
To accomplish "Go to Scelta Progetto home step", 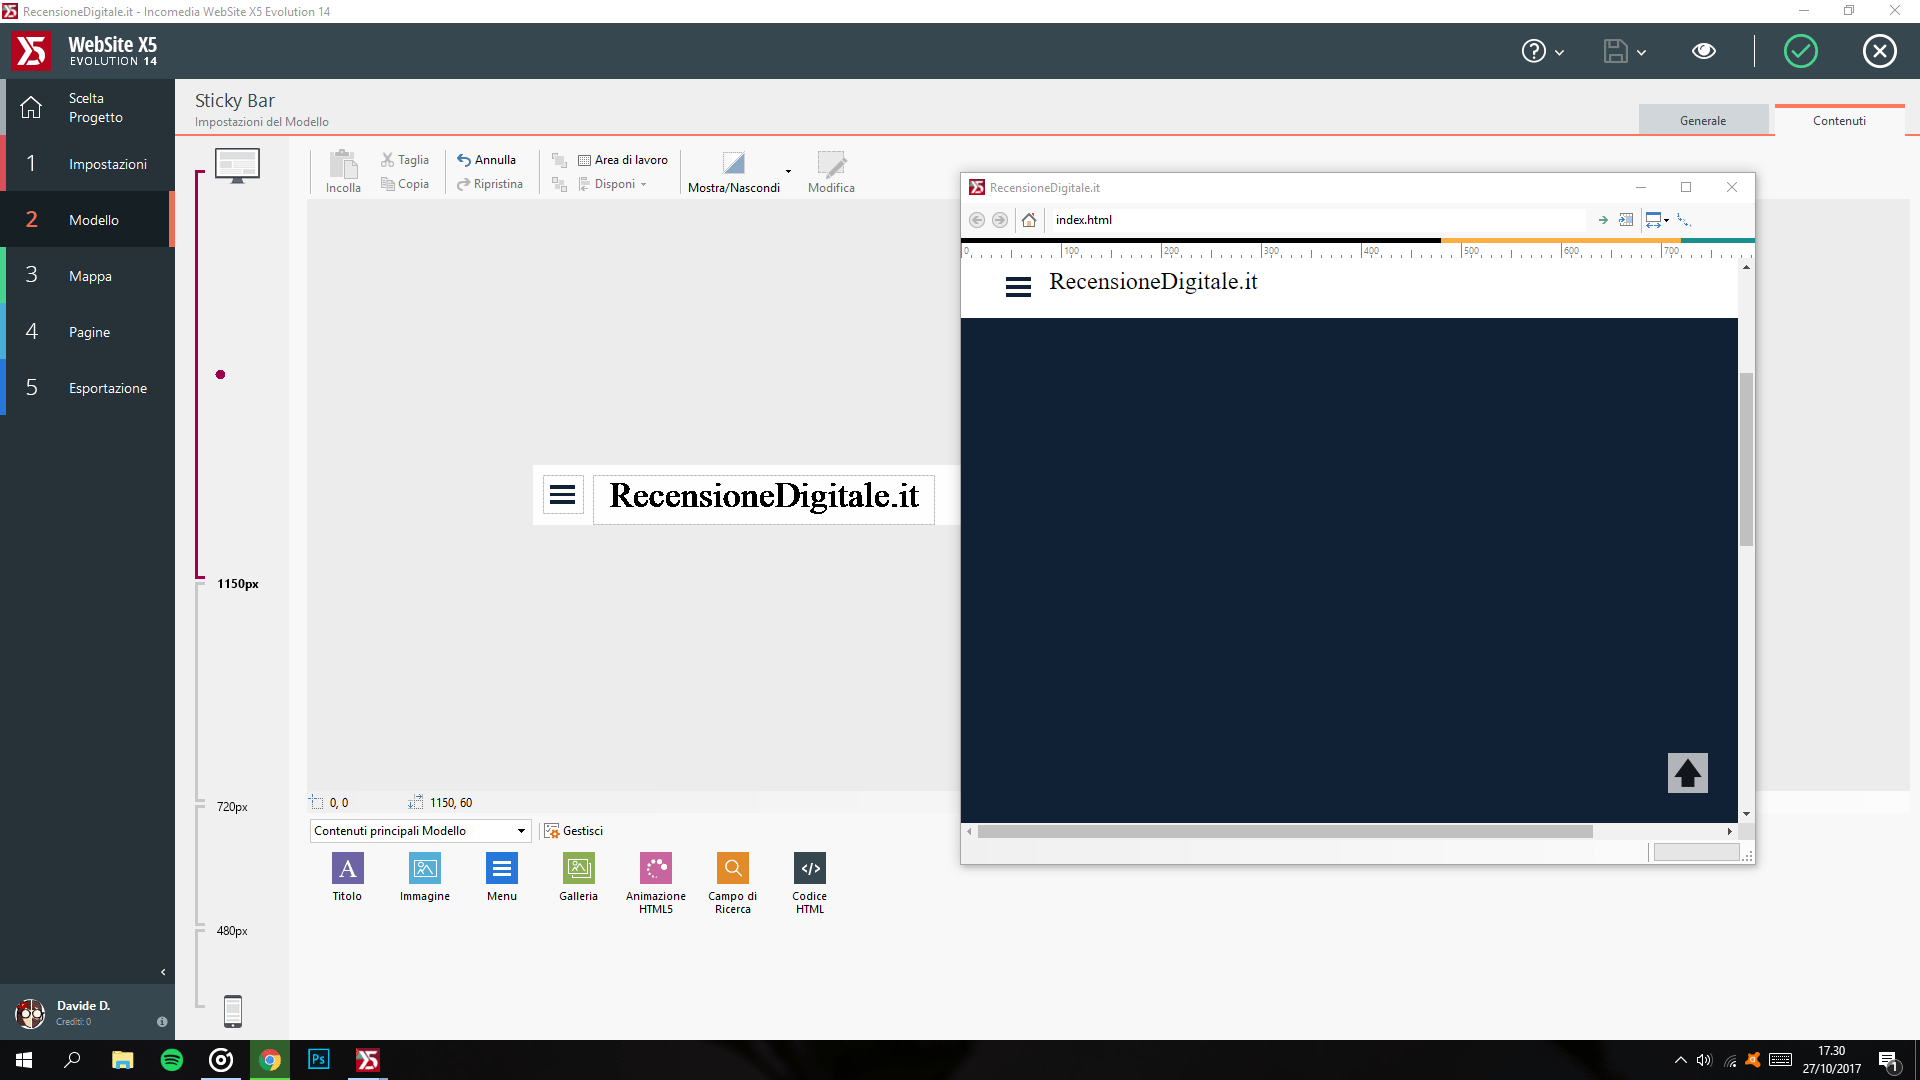I will (x=87, y=107).
